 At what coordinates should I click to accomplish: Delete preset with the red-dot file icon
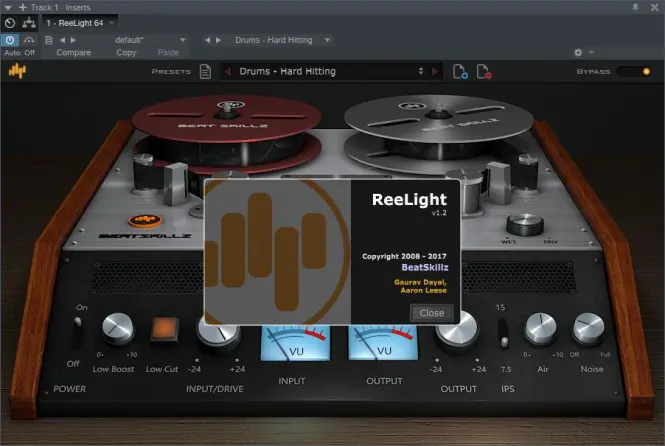point(483,72)
